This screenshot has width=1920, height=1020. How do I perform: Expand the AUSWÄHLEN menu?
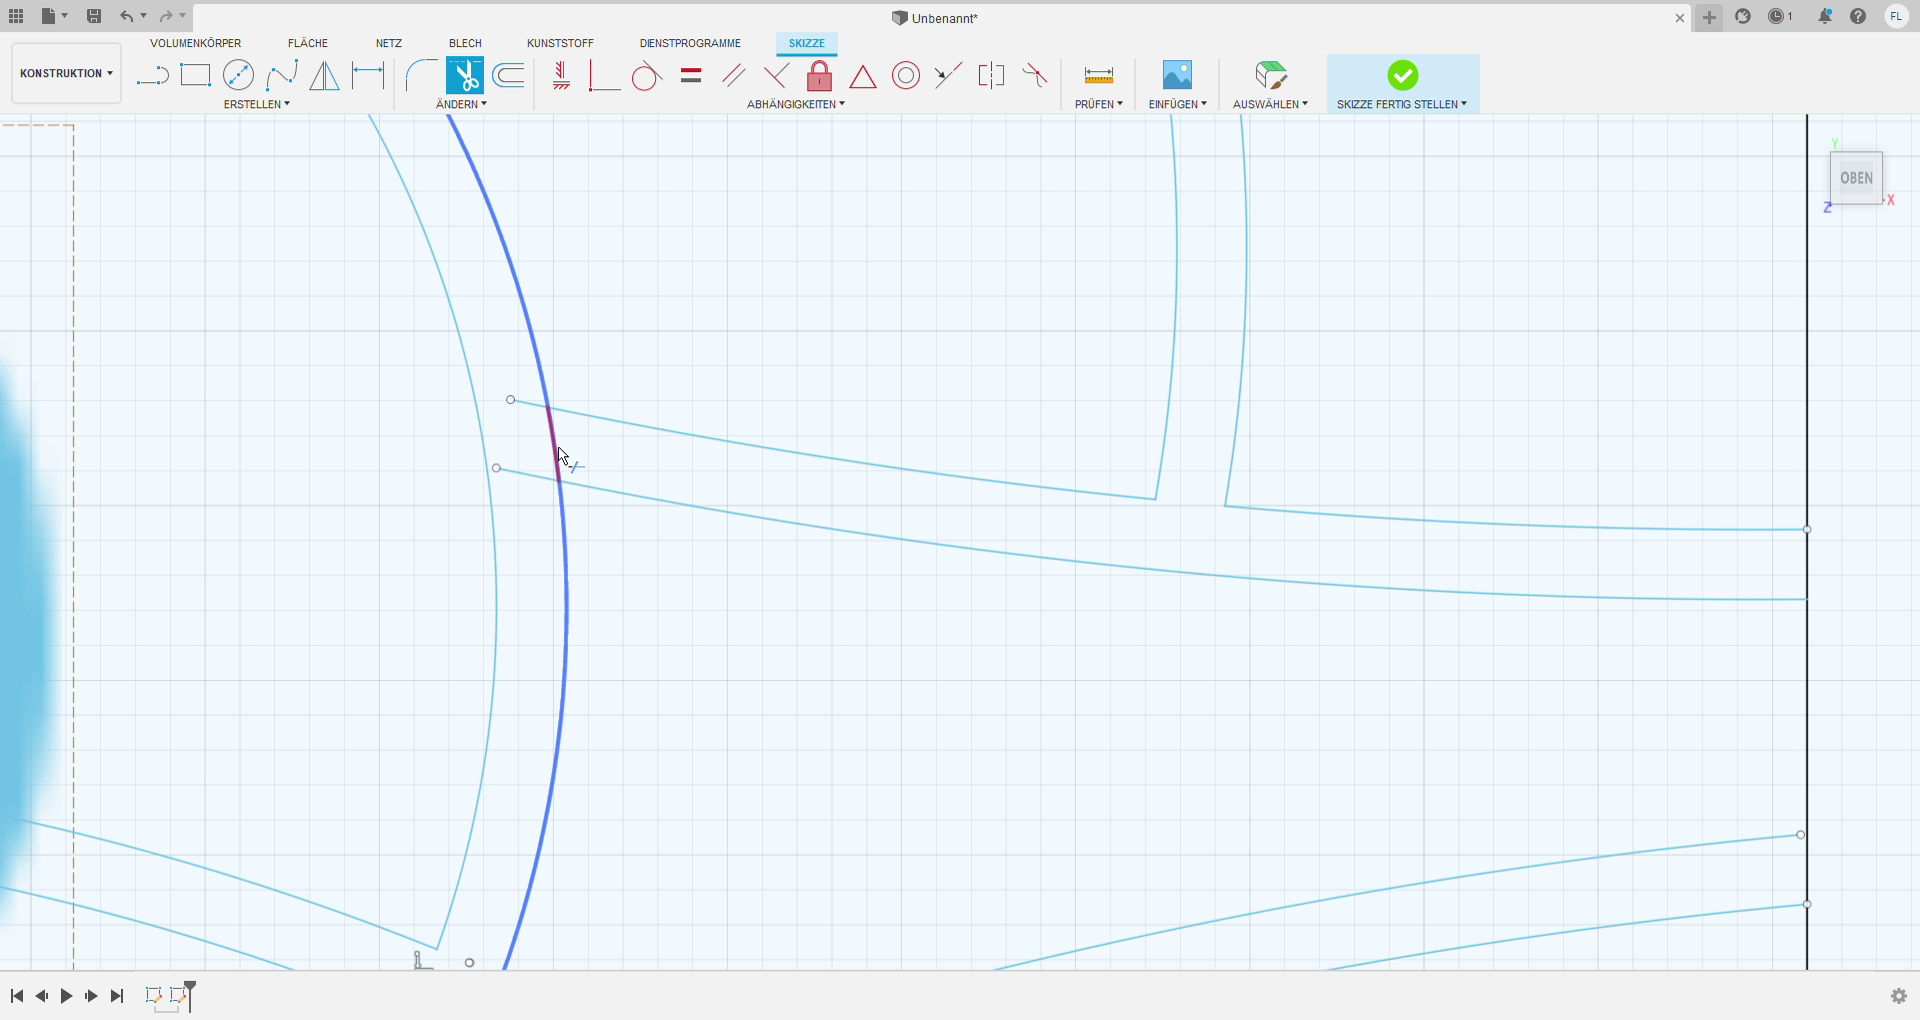point(1270,104)
